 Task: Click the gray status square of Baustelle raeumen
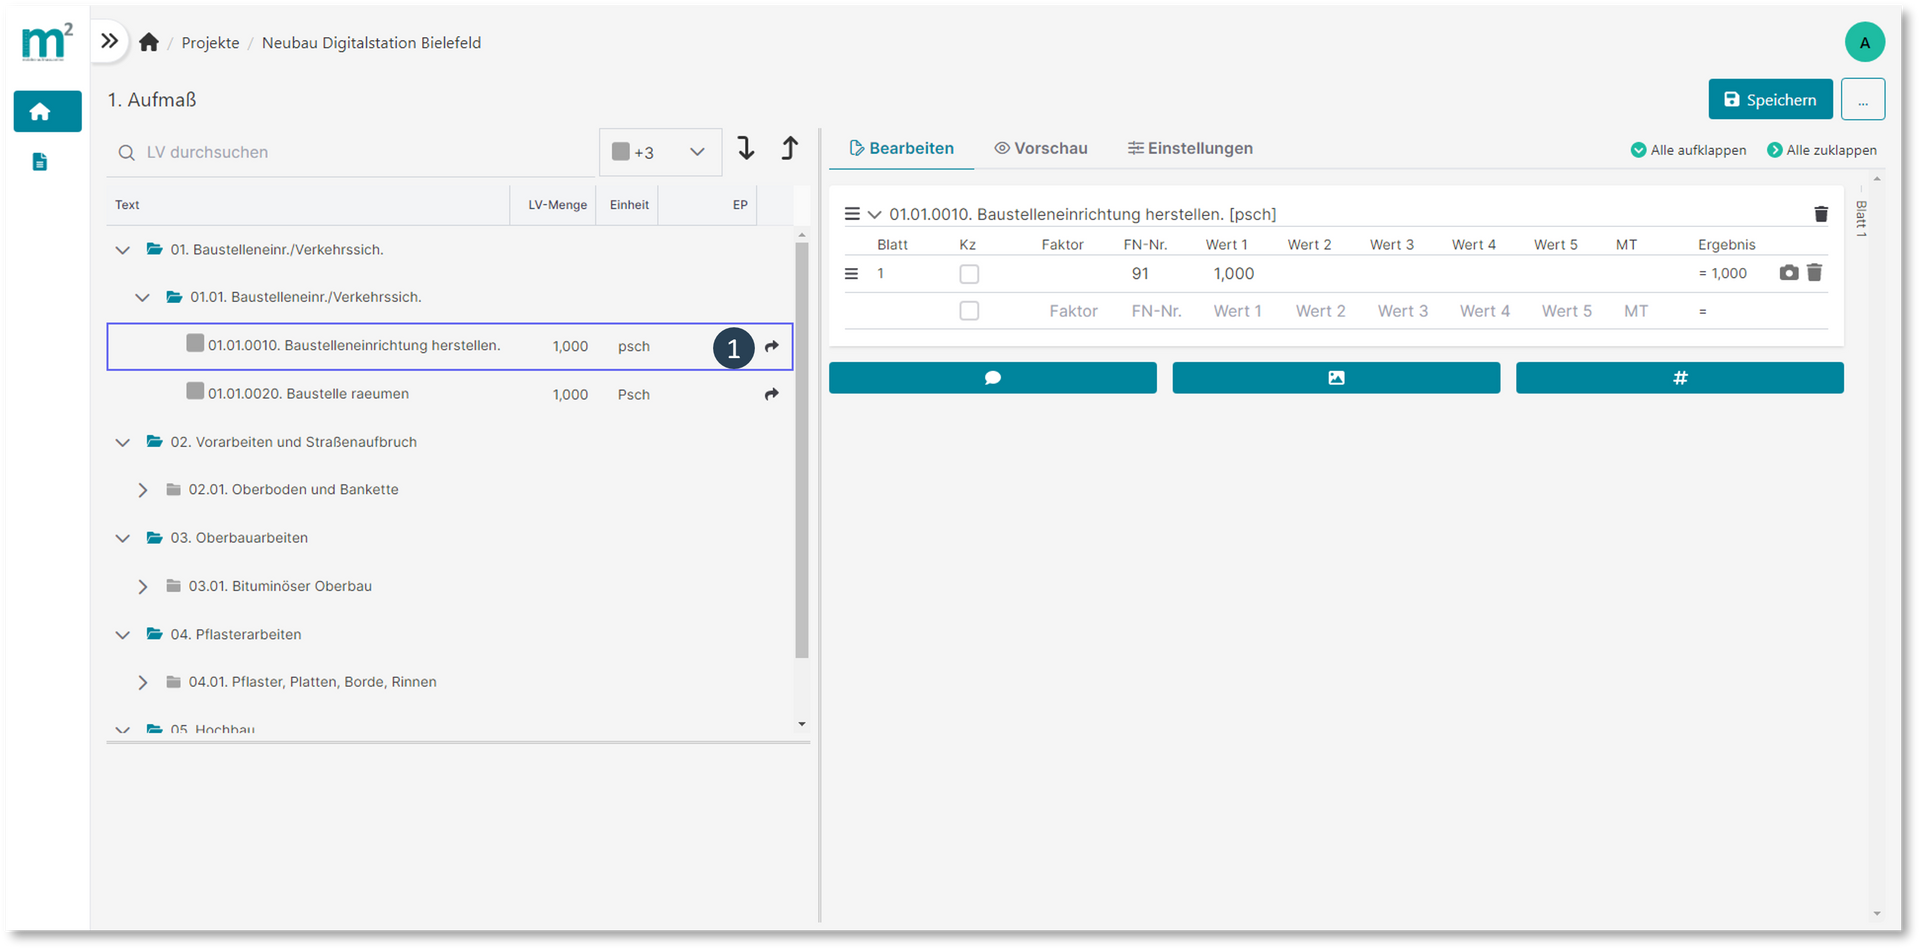tap(195, 391)
